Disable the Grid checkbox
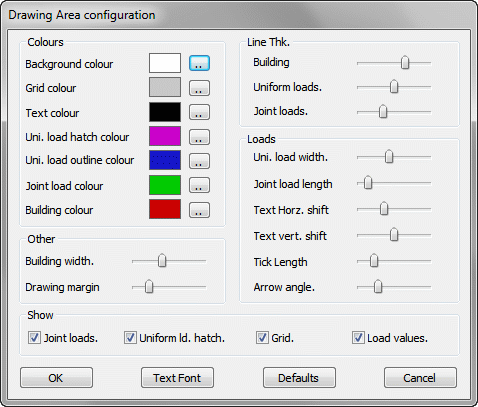 pyautogui.click(x=262, y=338)
